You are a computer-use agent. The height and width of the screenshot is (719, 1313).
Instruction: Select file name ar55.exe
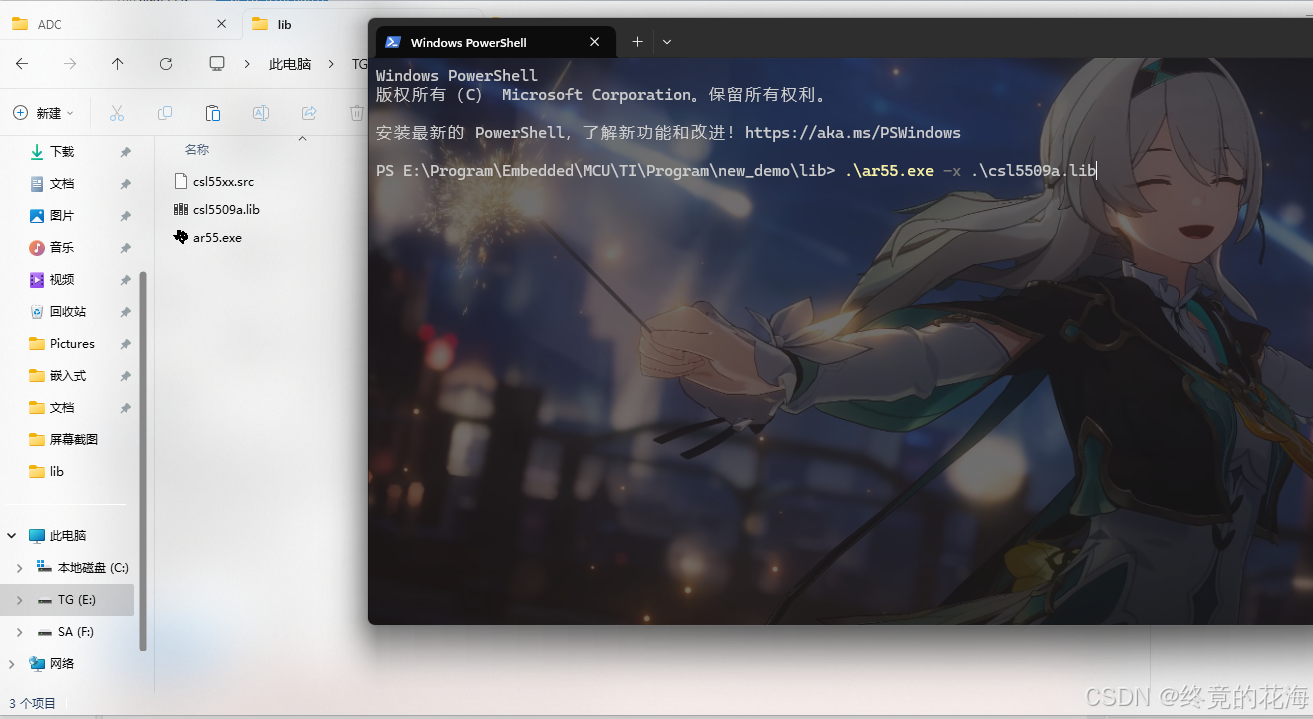217,238
